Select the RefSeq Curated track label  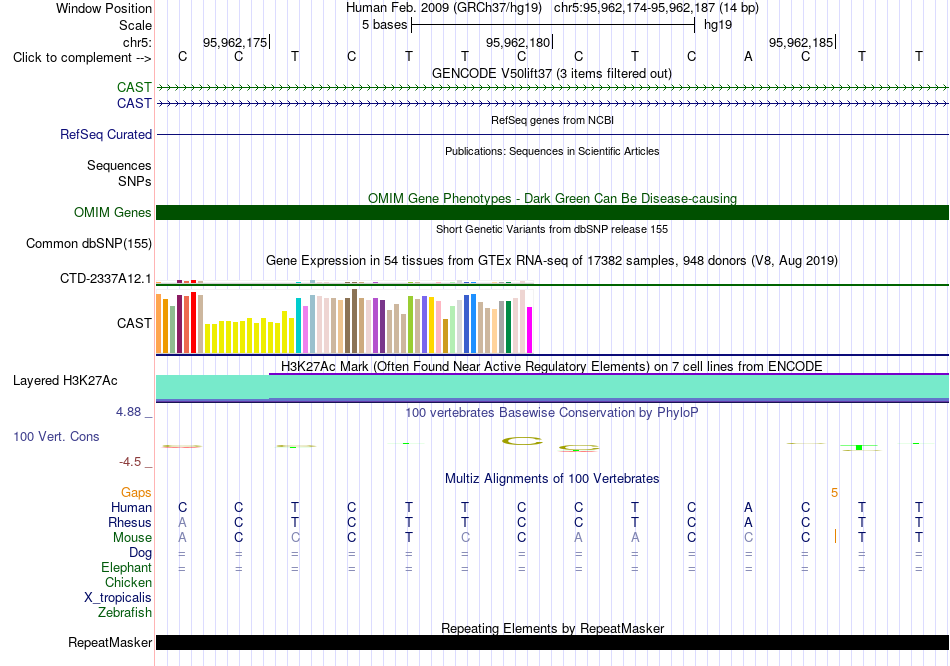pyautogui.click(x=105, y=135)
